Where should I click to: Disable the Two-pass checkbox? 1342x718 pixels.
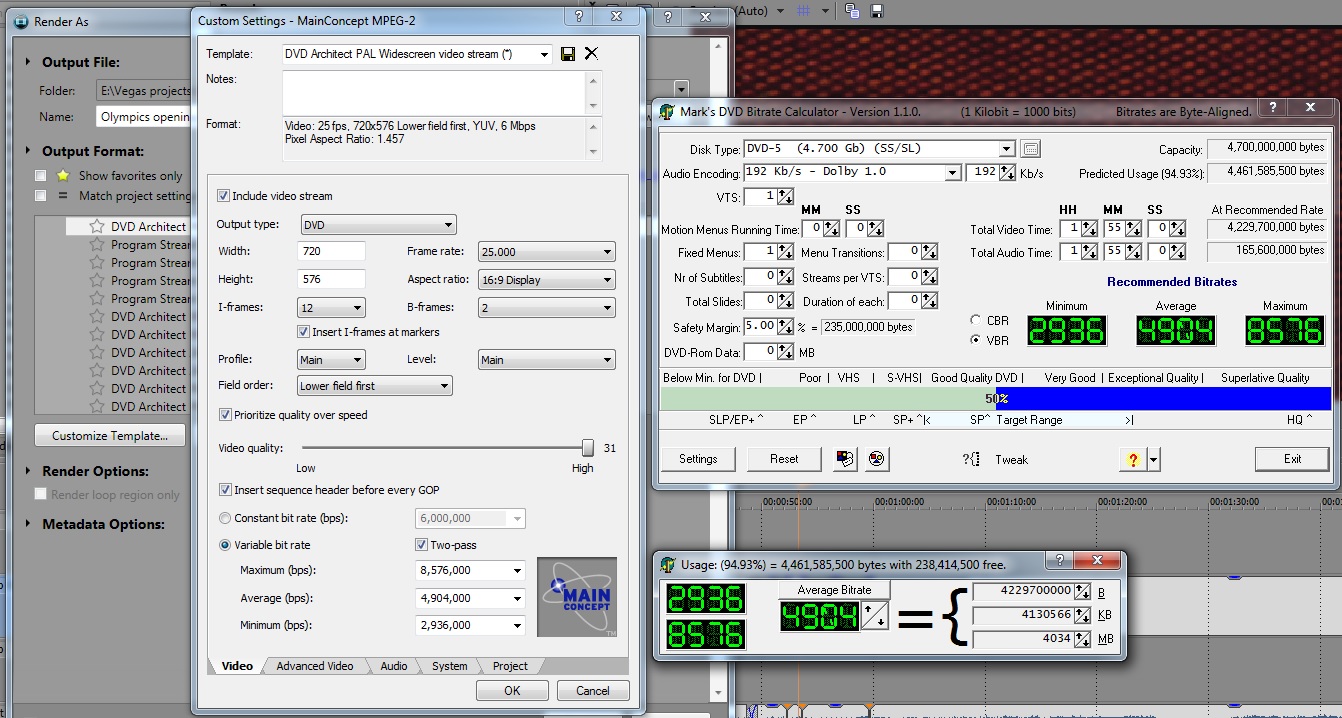[x=421, y=545]
